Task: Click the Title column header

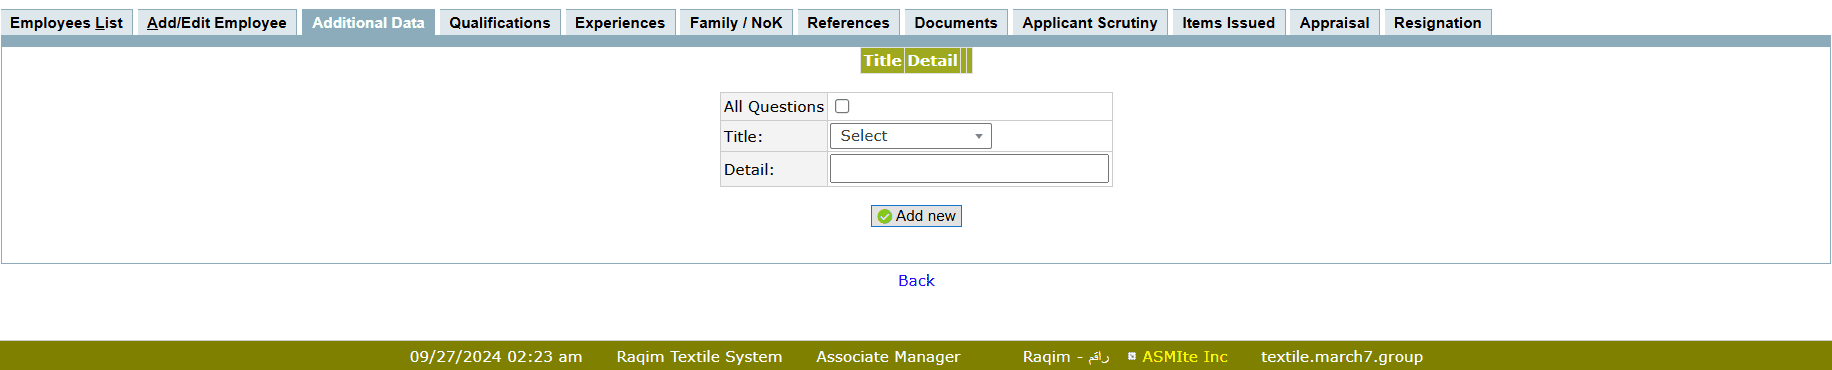Action: [882, 61]
